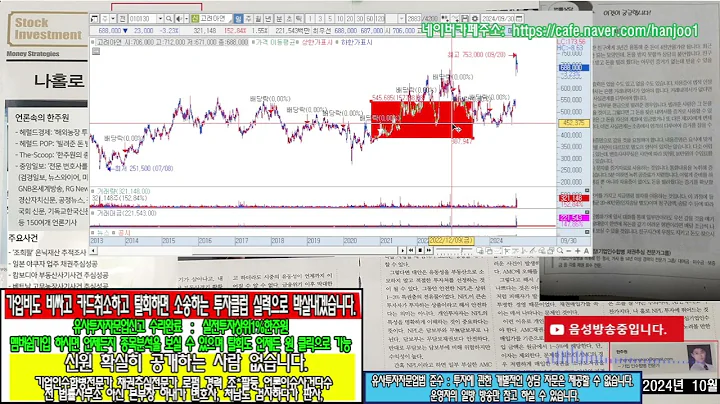
Task: Open the dropdown next to the 주 box
Action: 113,18
